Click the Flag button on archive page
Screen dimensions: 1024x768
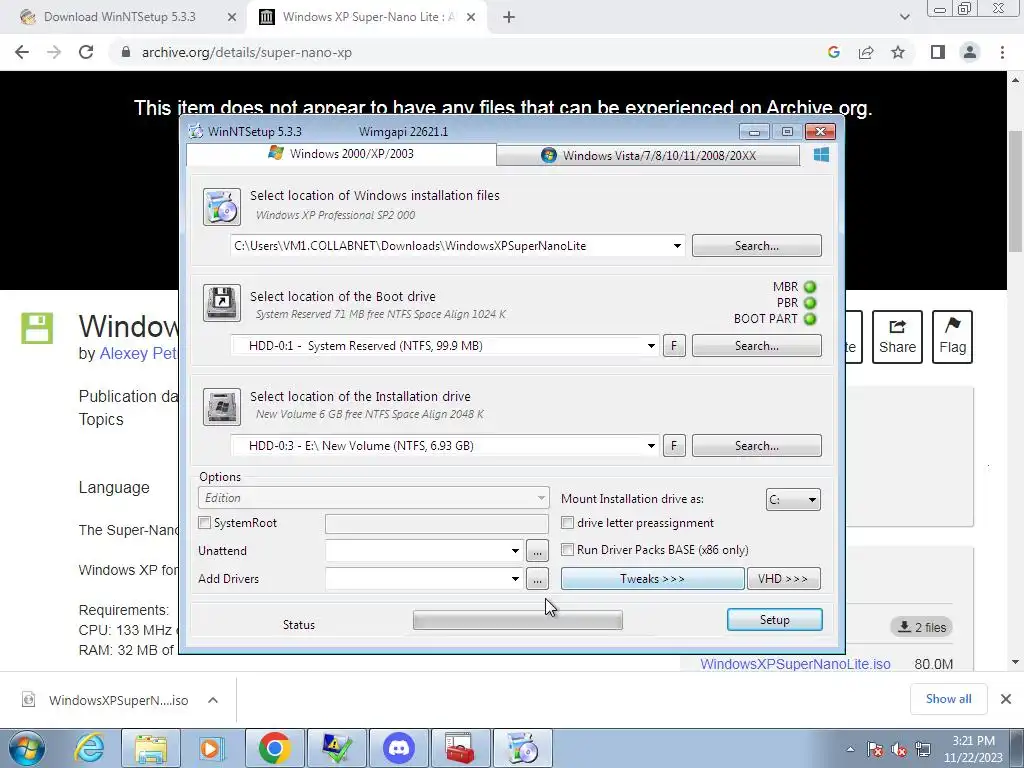point(952,337)
